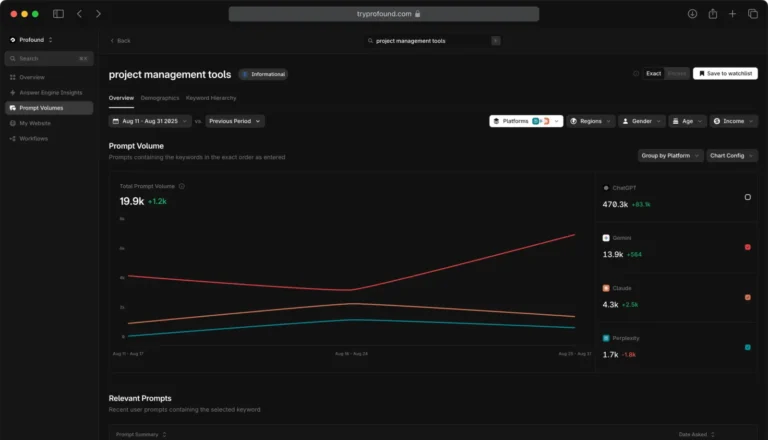Click the tryprofound.com address bar
Screen dimensions: 768x440
click(x=384, y=14)
